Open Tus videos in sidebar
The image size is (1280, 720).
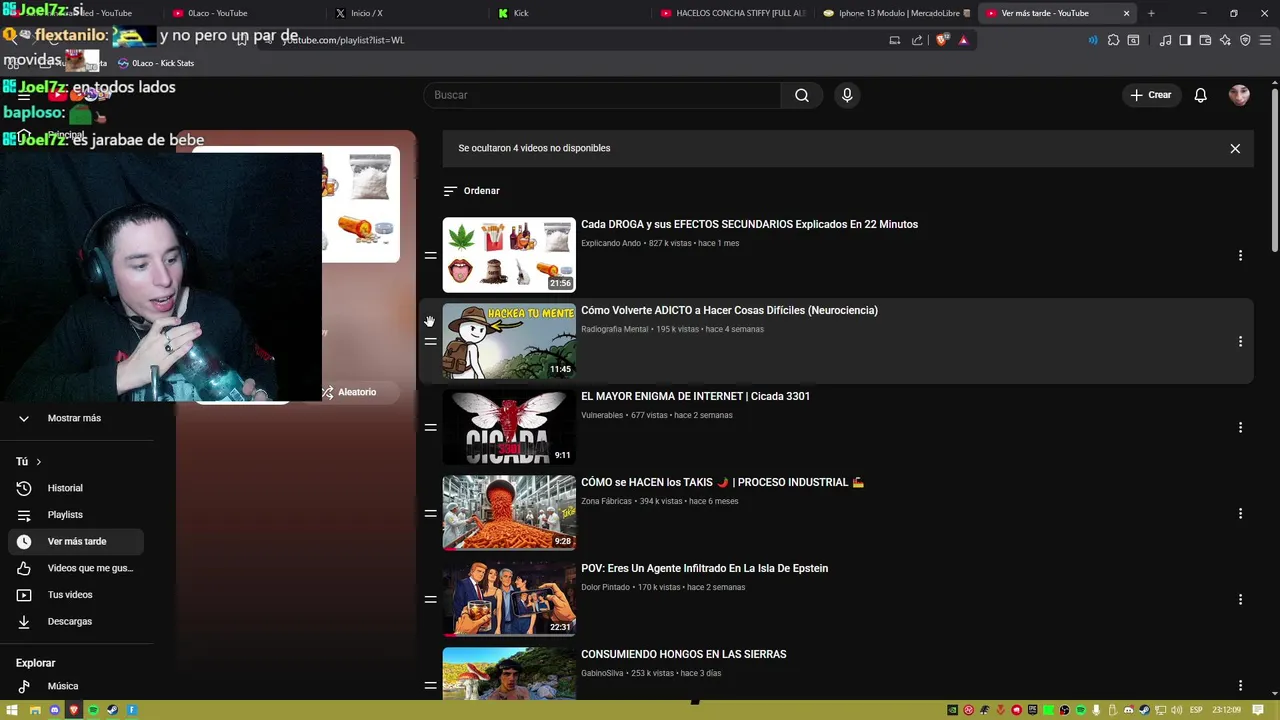(76, 595)
